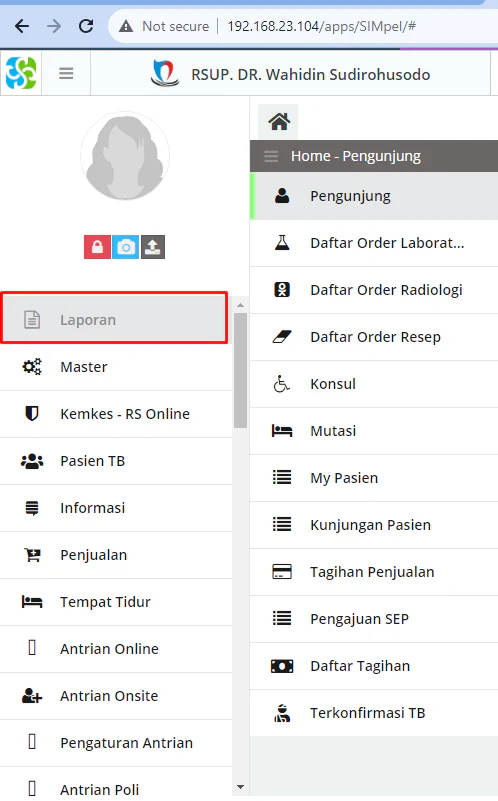Toggle the sidebar hamburger menu in header
This screenshot has height=801, width=498.
tap(66, 74)
